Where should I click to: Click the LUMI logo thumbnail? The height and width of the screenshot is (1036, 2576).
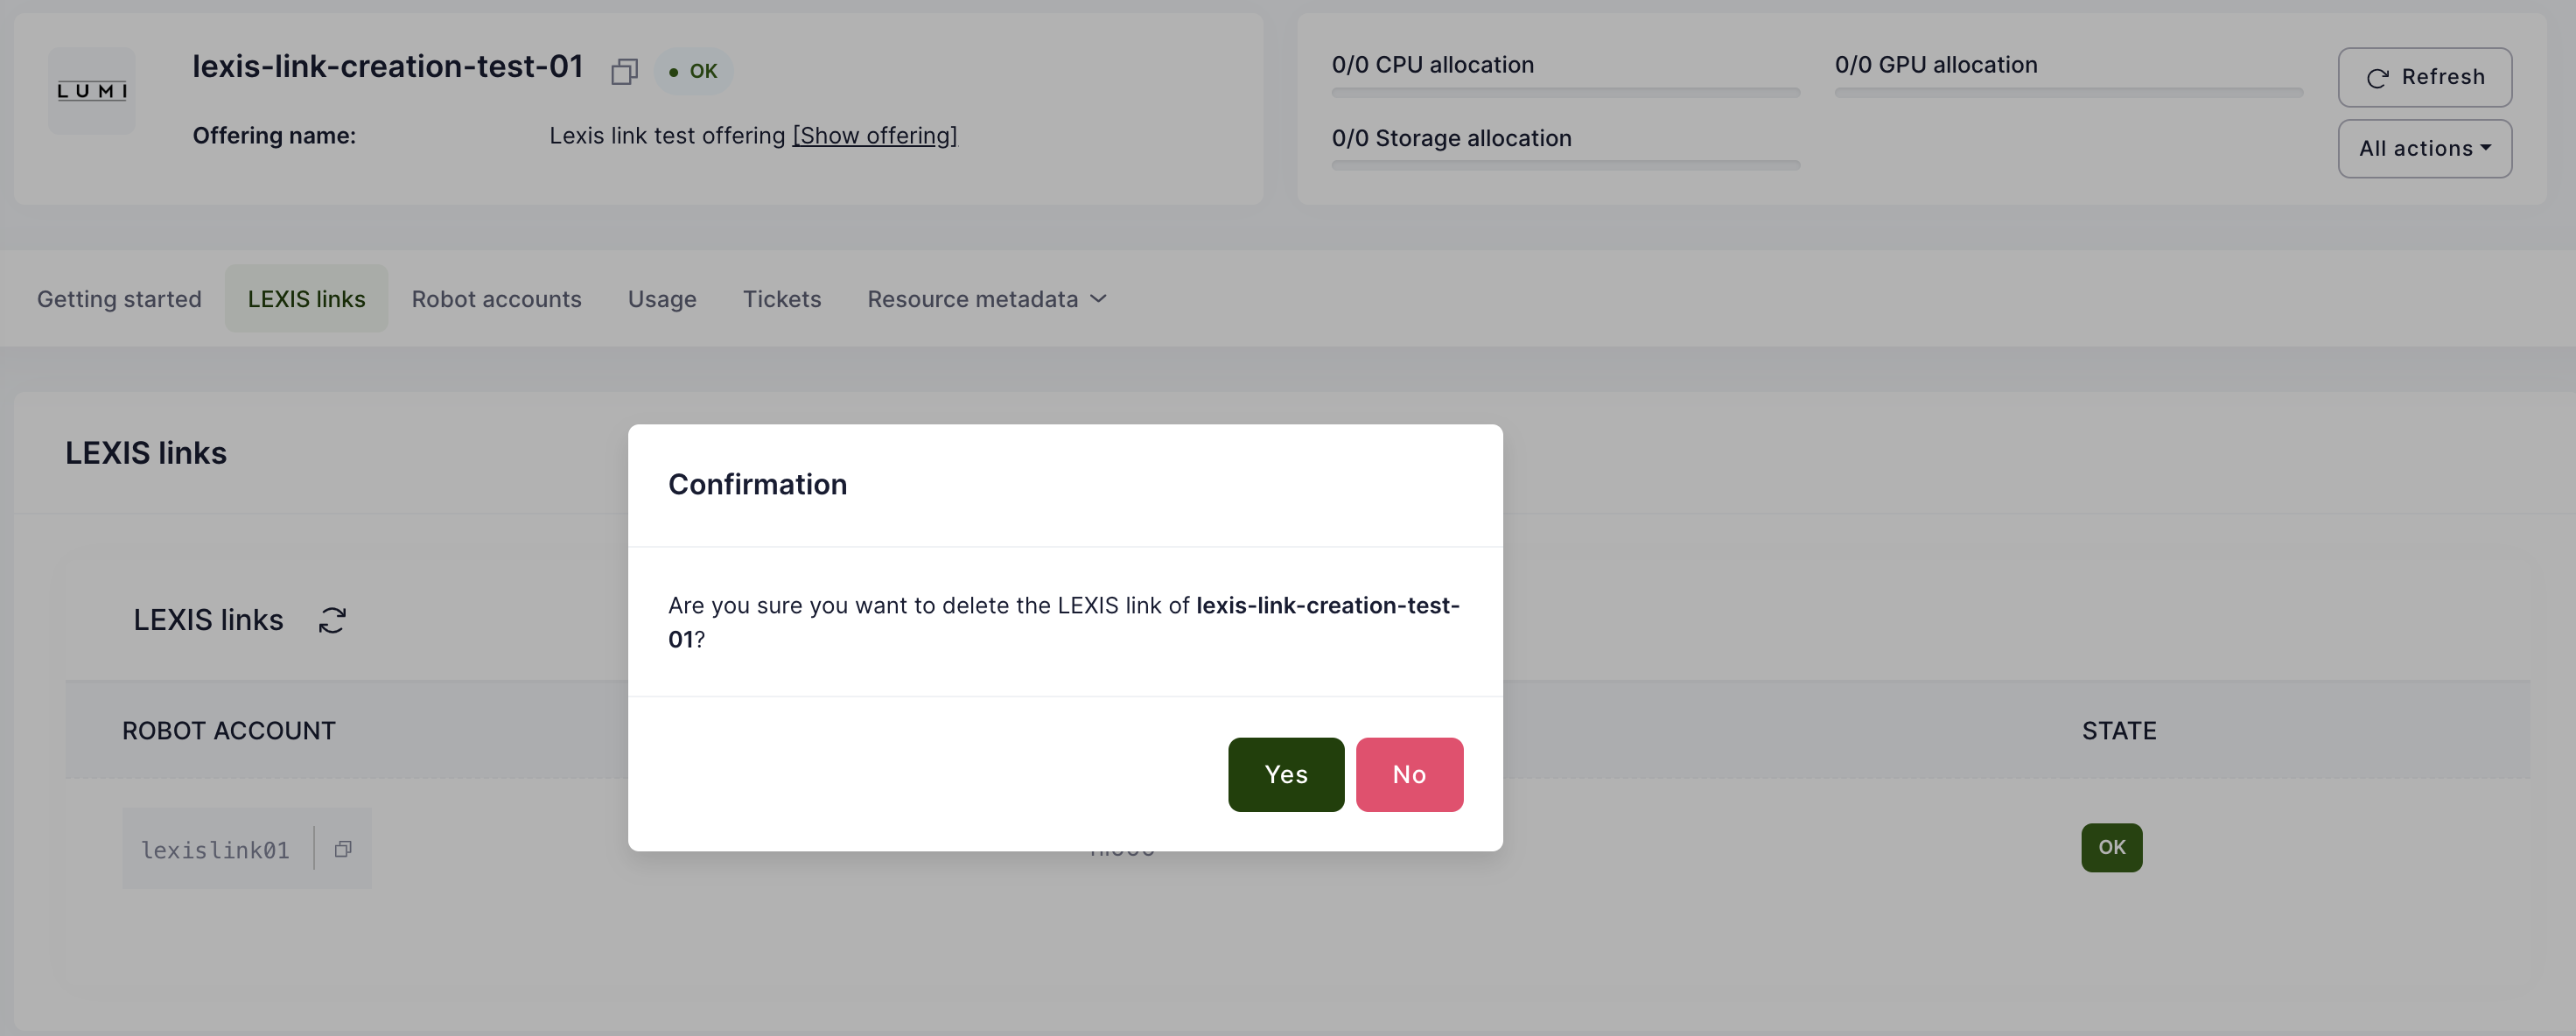pyautogui.click(x=91, y=91)
